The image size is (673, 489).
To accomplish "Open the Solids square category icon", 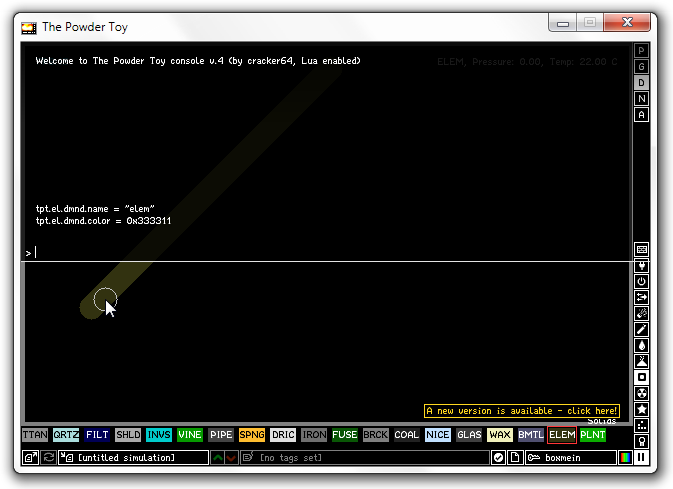I will point(642,377).
